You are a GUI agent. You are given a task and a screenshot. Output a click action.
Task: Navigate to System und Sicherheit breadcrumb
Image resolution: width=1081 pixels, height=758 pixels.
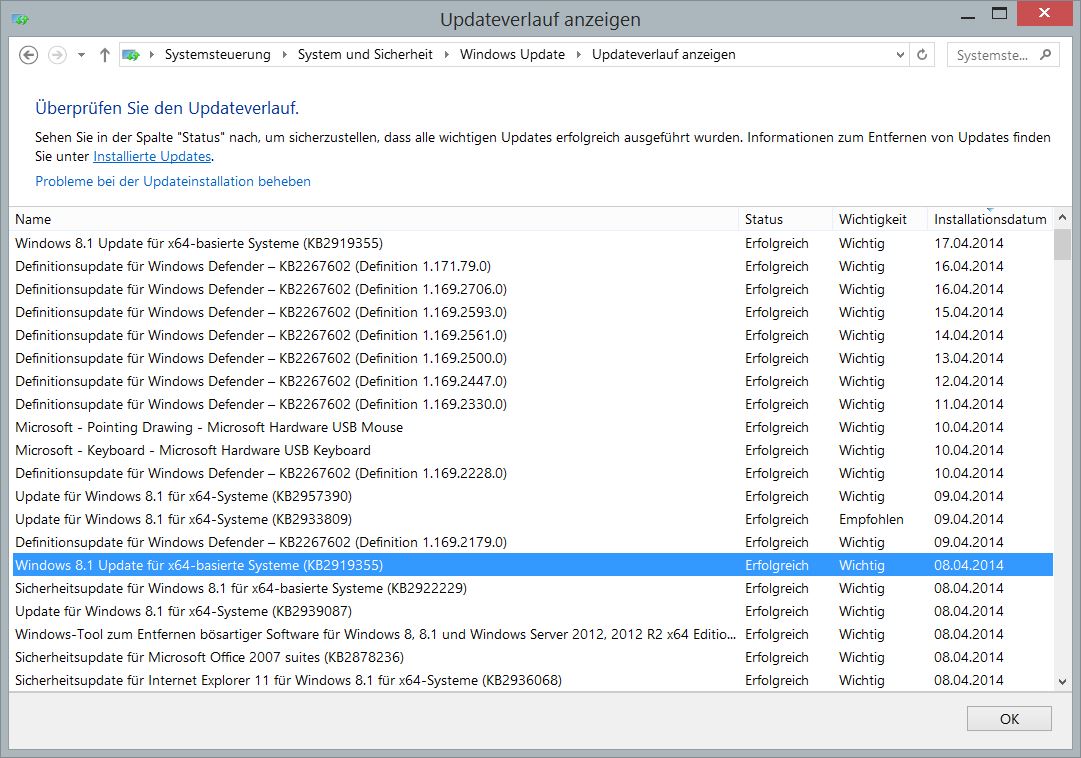(365, 54)
